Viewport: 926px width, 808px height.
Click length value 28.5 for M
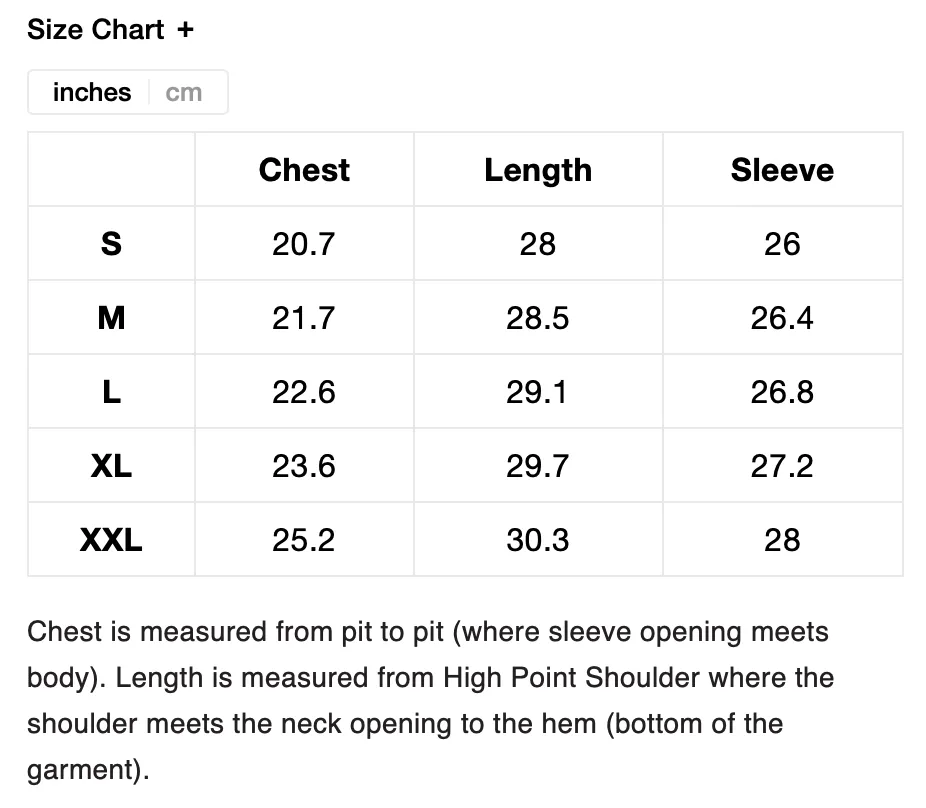537,318
